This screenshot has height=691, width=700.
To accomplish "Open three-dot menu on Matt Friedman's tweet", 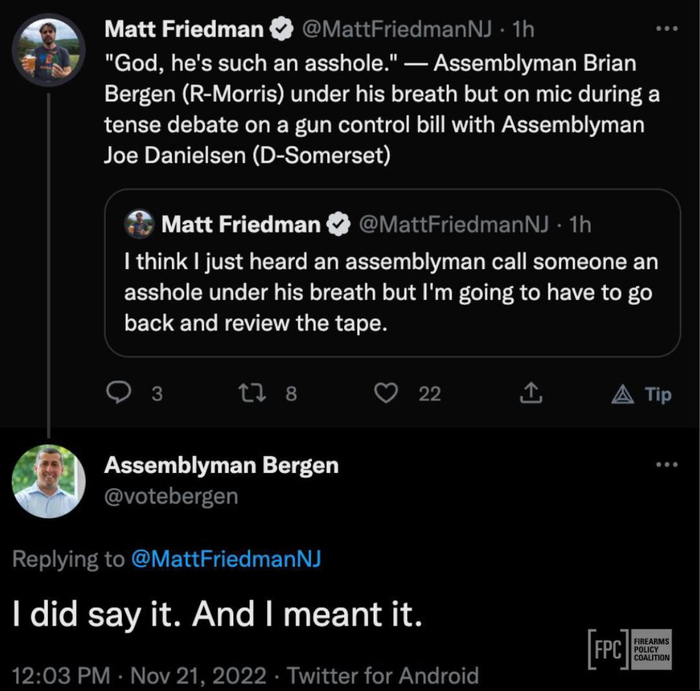I will click(x=666, y=29).
